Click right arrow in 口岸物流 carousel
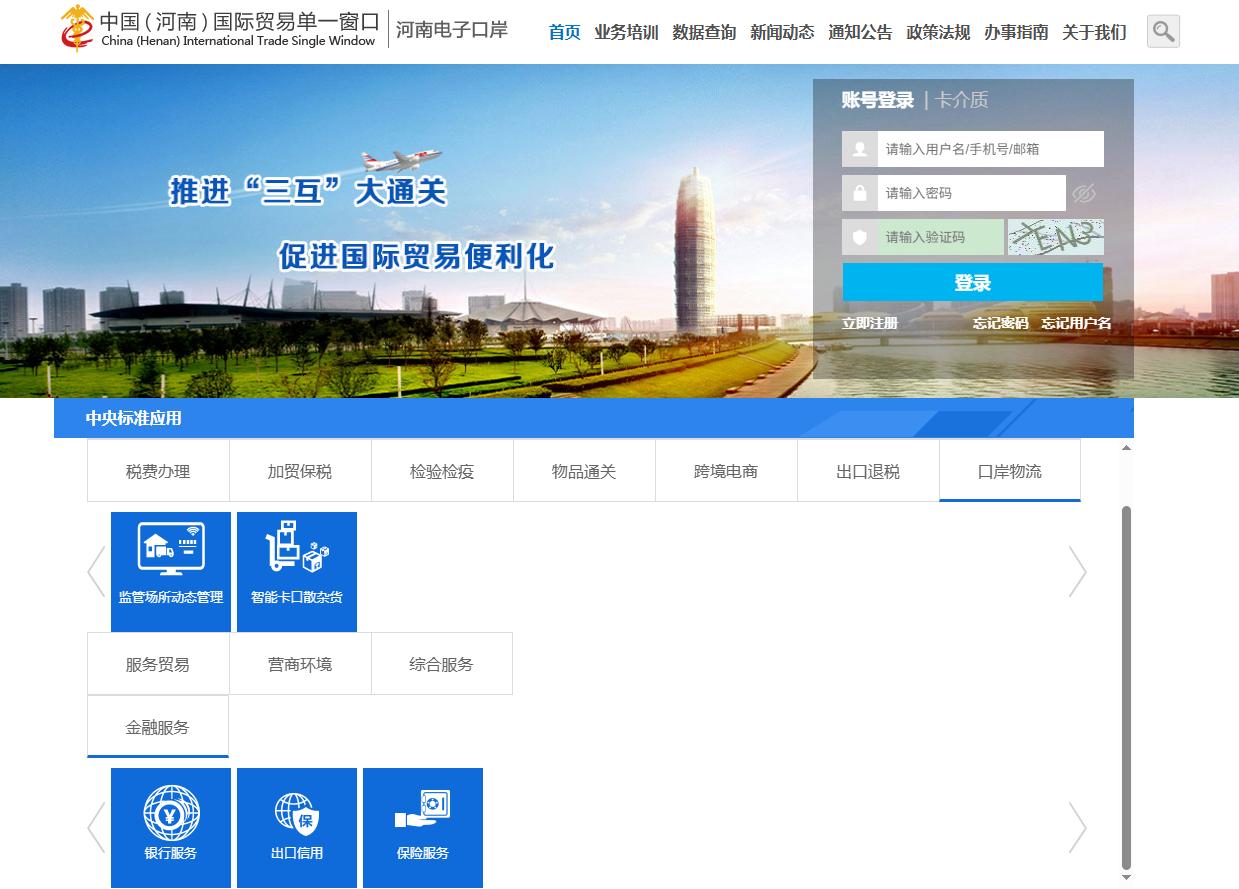The height and width of the screenshot is (889, 1239). [1077, 571]
